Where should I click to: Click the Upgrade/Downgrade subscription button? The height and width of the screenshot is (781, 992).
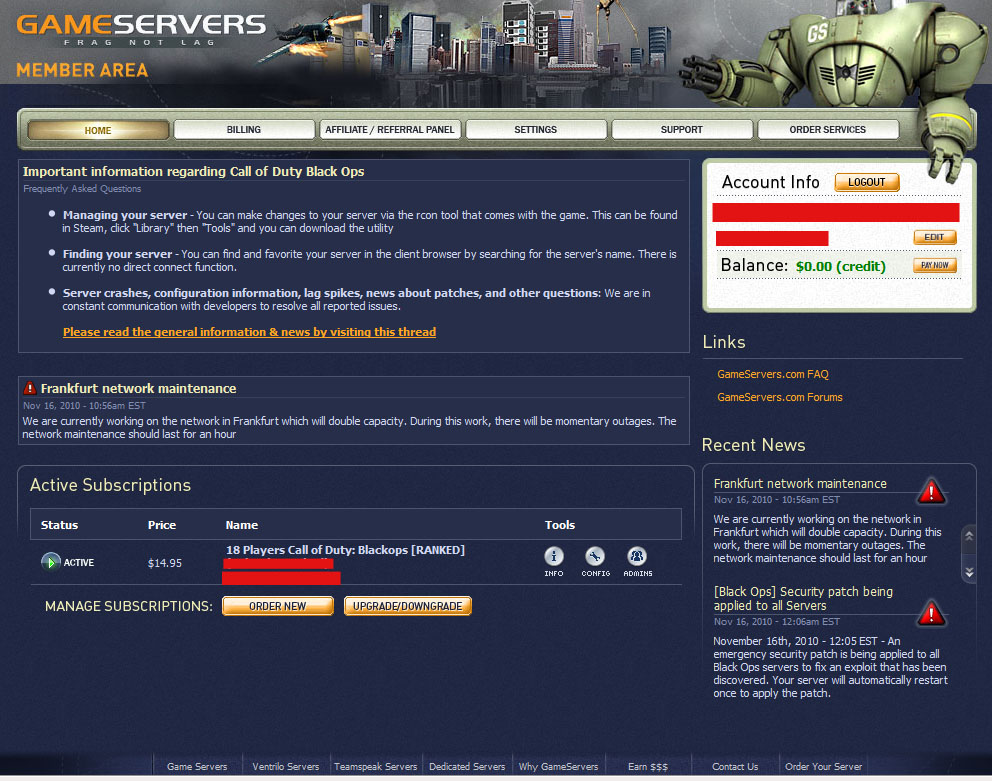pos(407,606)
